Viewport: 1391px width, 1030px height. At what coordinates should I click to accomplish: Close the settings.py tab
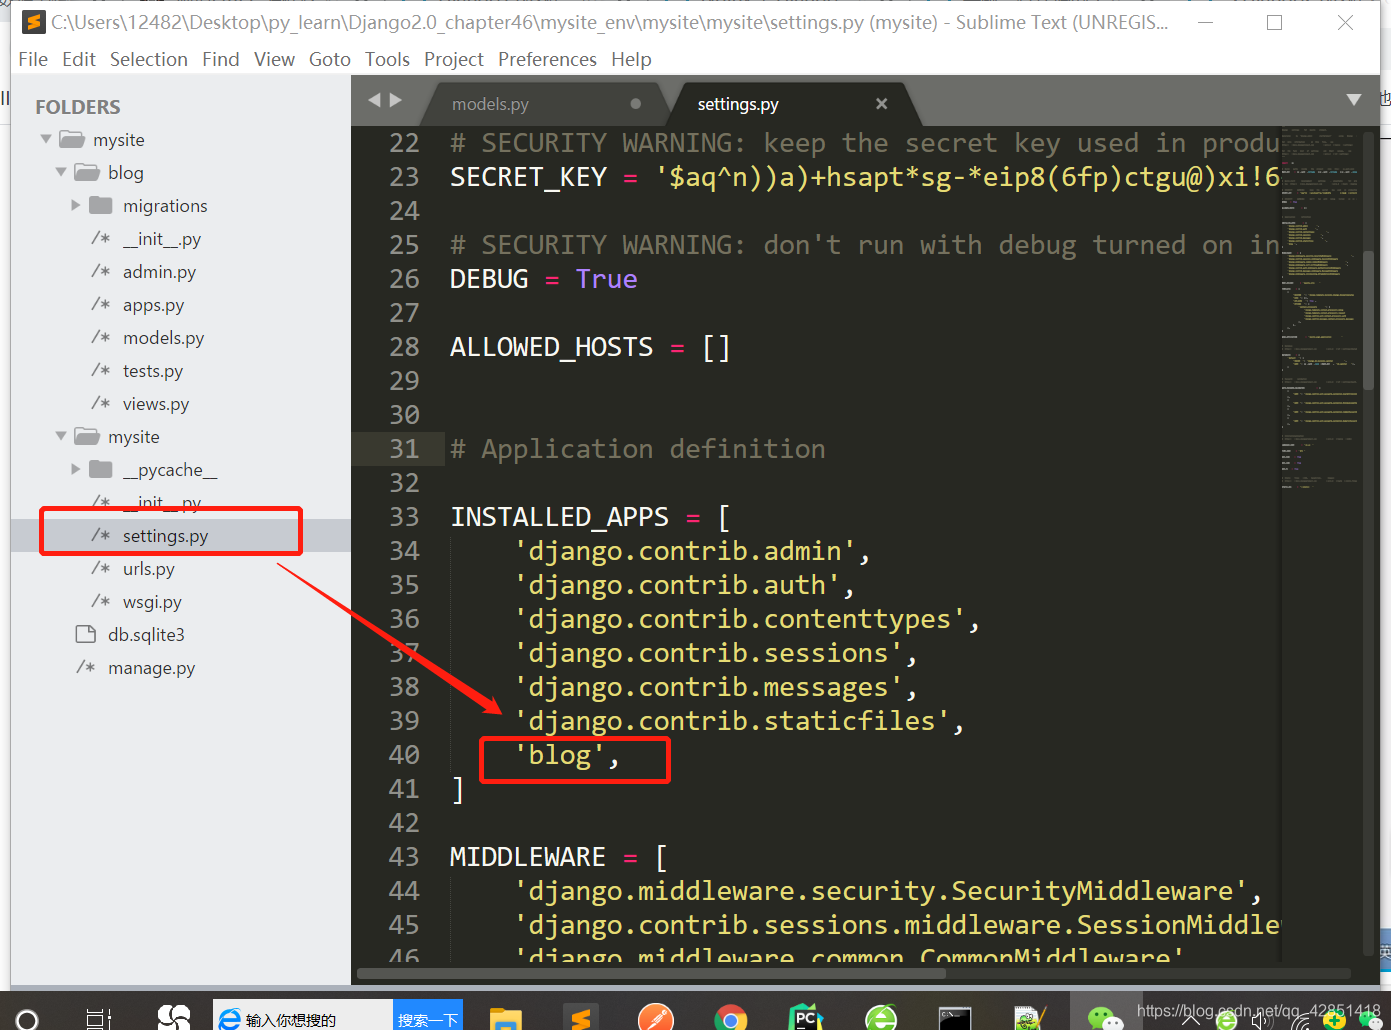point(881,104)
